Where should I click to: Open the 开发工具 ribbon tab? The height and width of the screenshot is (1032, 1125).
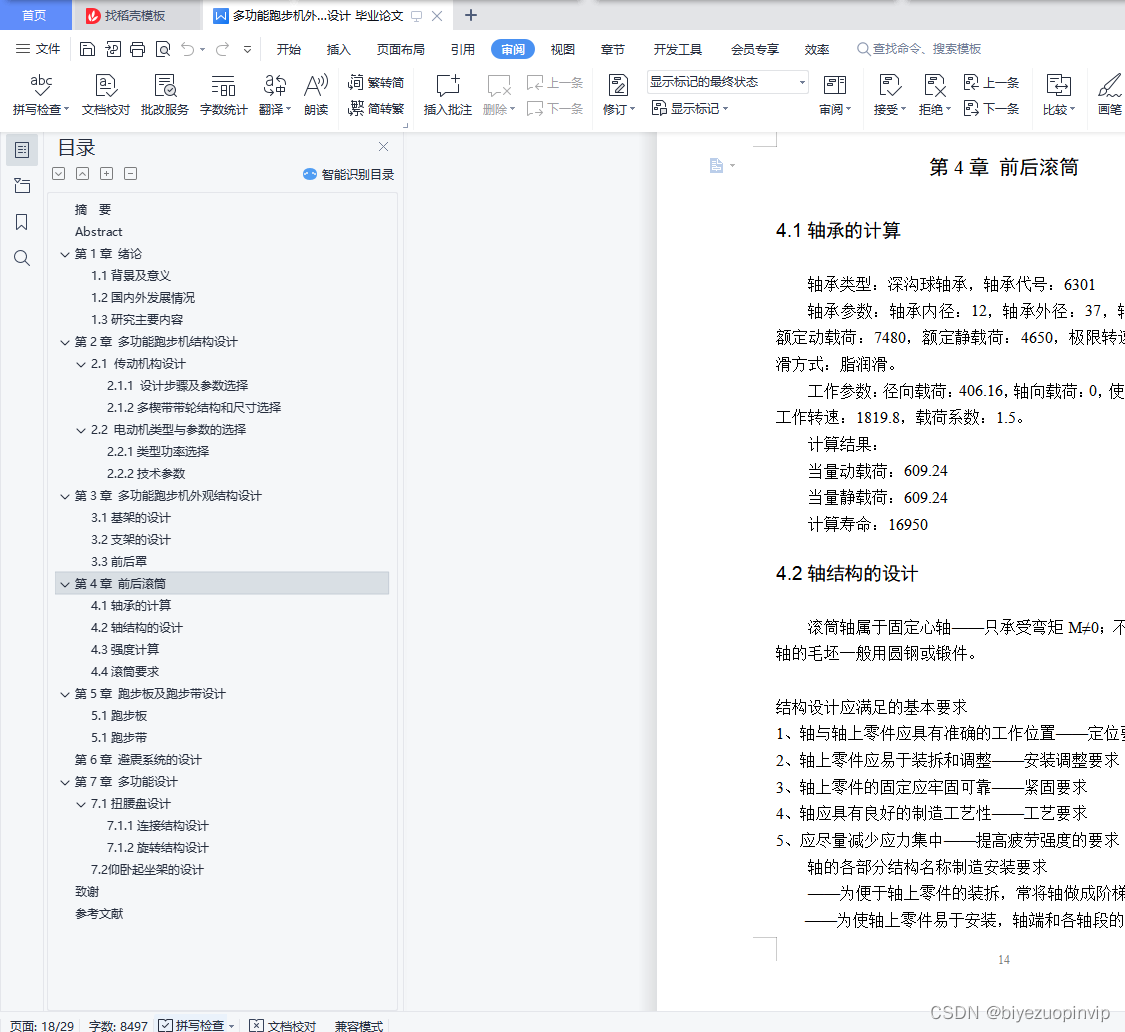677,49
